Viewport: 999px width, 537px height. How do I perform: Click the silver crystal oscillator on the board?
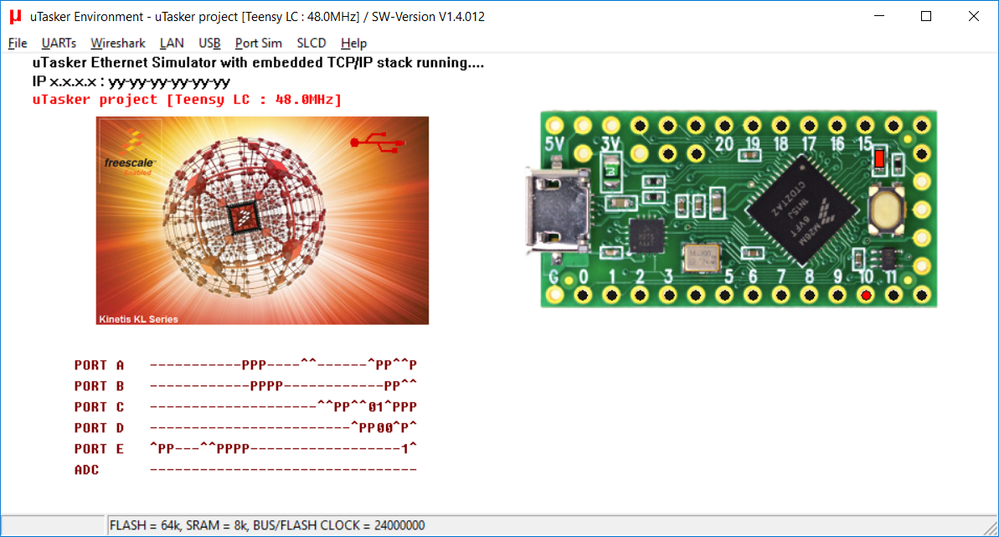(701, 257)
